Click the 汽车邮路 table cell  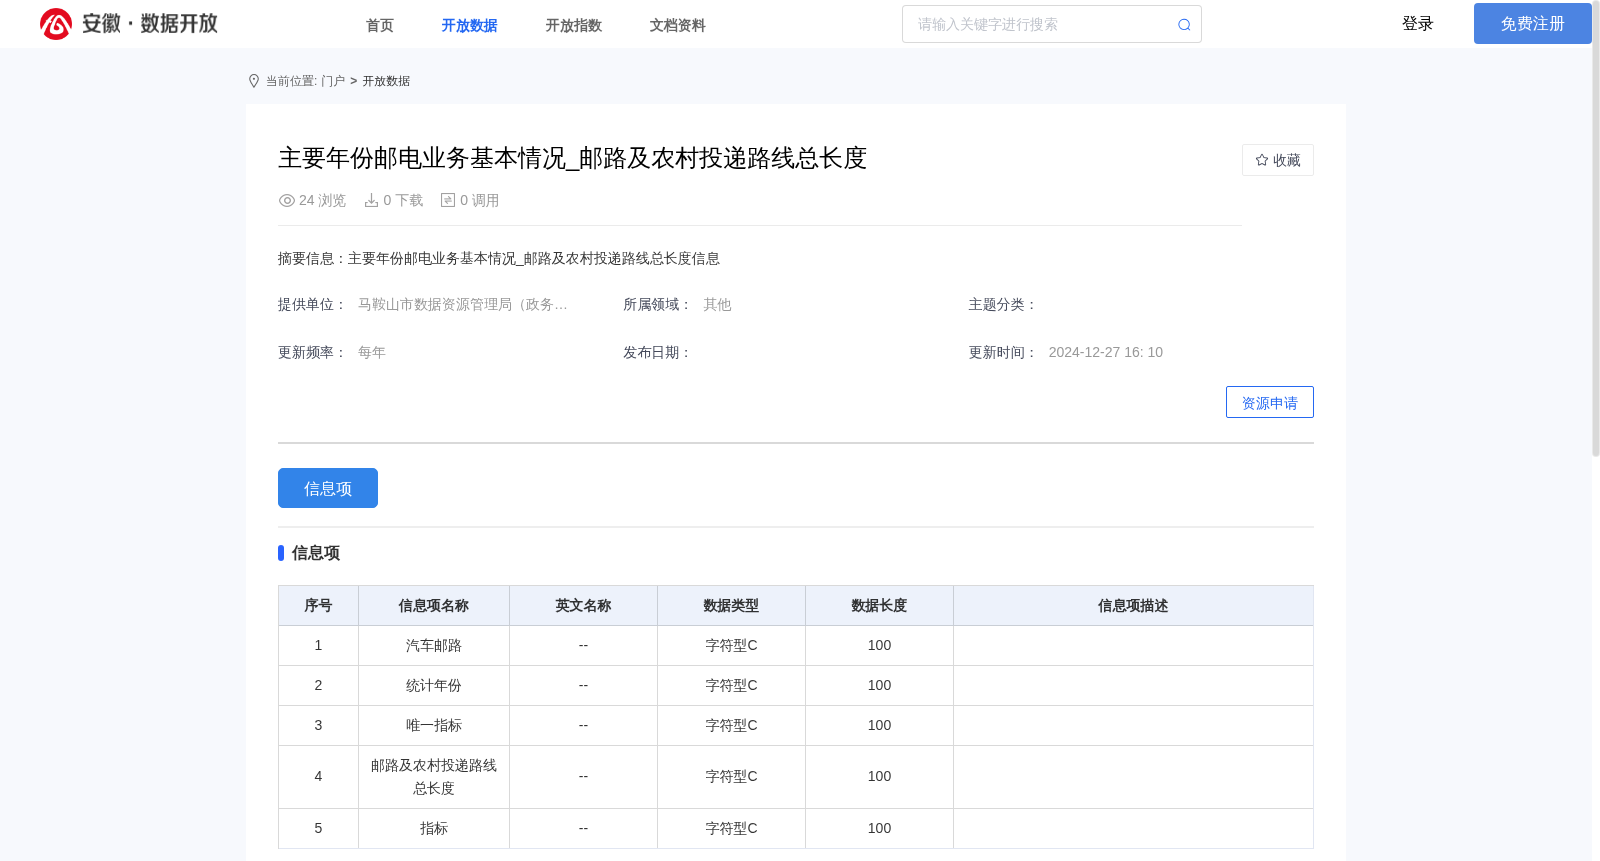[434, 645]
